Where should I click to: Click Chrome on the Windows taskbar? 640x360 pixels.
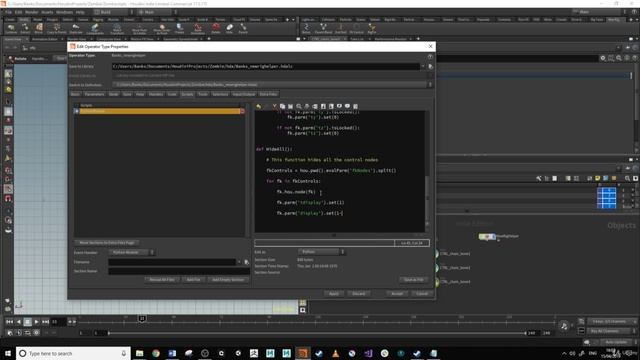156,353
